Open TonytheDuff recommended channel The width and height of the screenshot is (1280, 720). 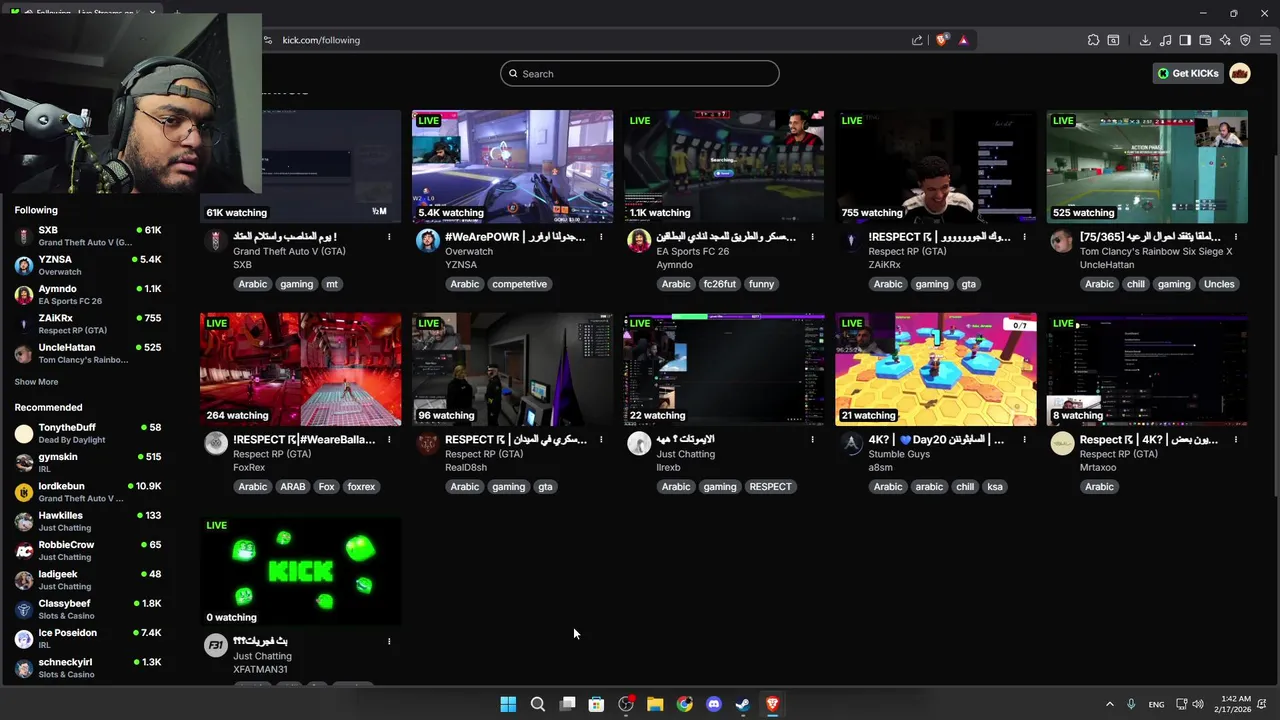(88, 433)
